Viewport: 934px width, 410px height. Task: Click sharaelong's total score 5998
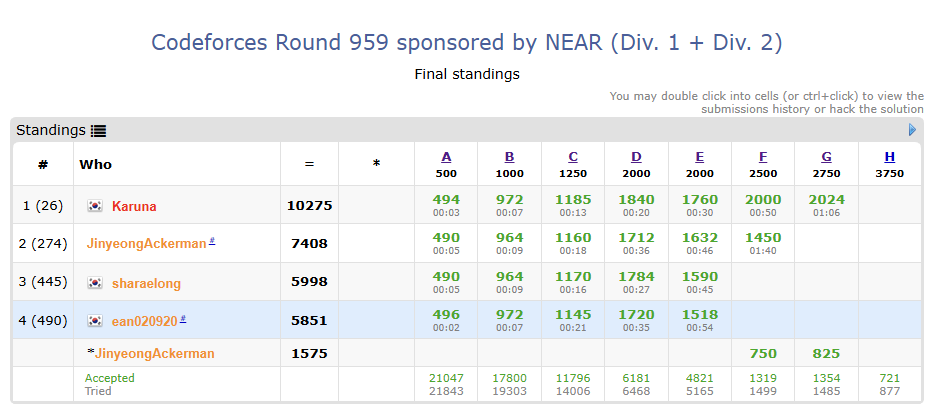pyautogui.click(x=309, y=282)
